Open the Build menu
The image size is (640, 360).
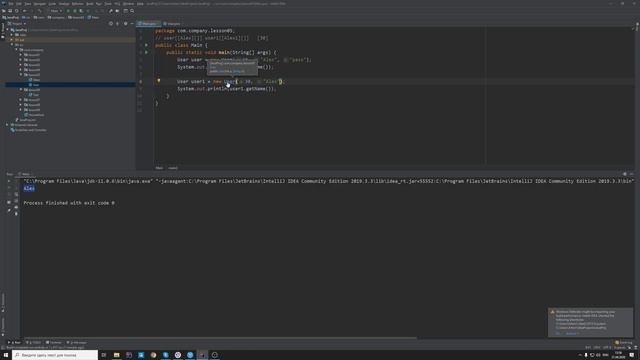90,4
